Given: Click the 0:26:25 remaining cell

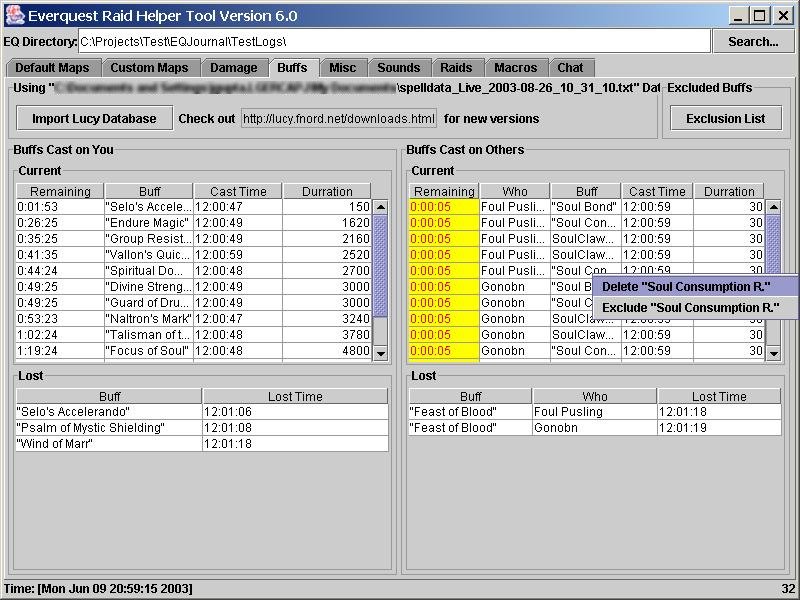Looking at the screenshot, I should click(60, 223).
